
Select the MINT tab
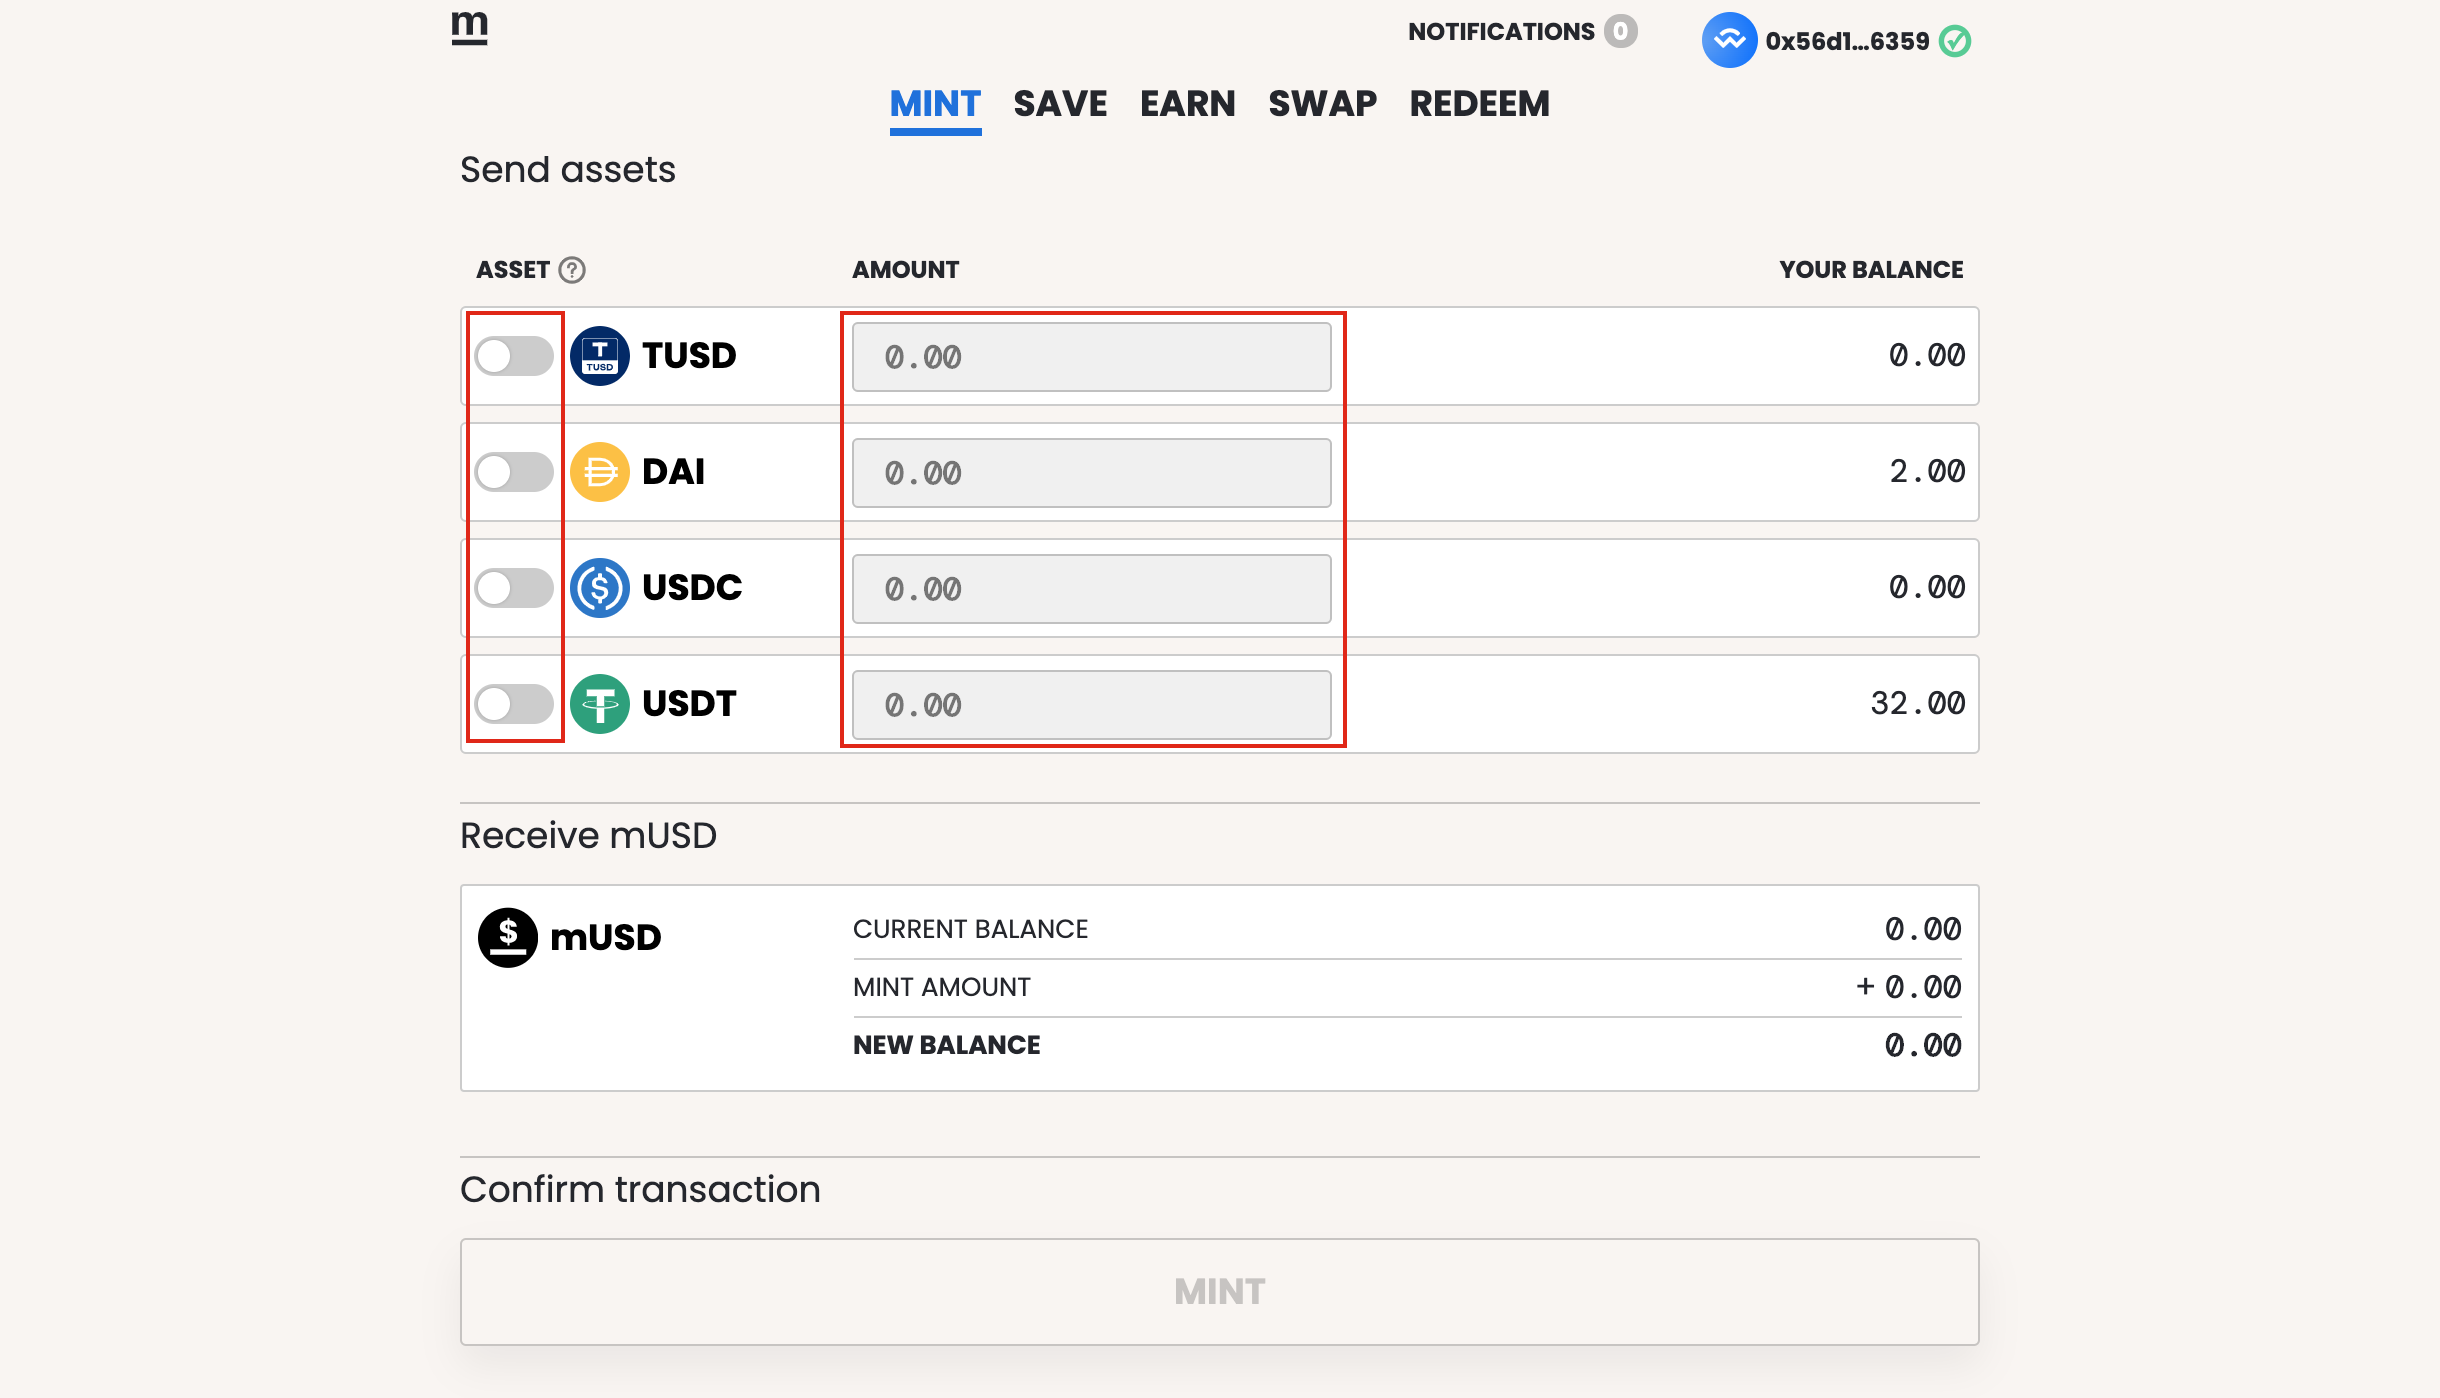point(935,104)
